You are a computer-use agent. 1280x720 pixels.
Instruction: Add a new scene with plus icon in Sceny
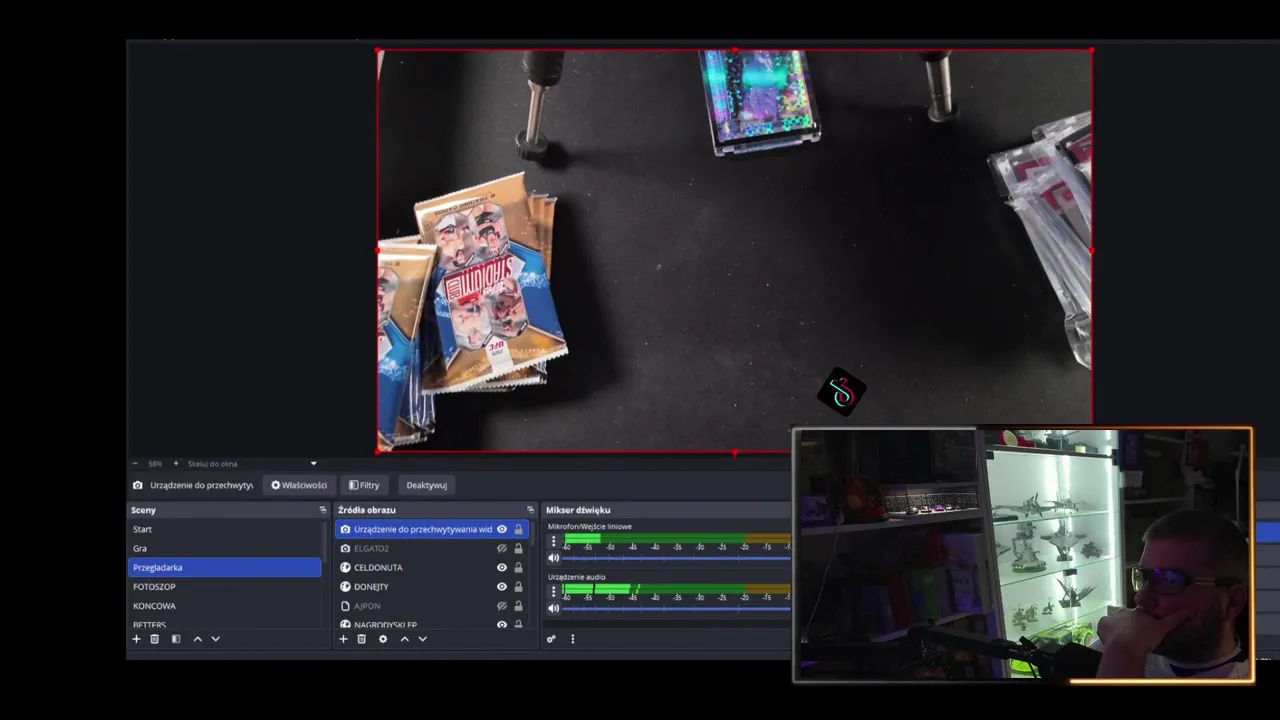[x=136, y=639]
